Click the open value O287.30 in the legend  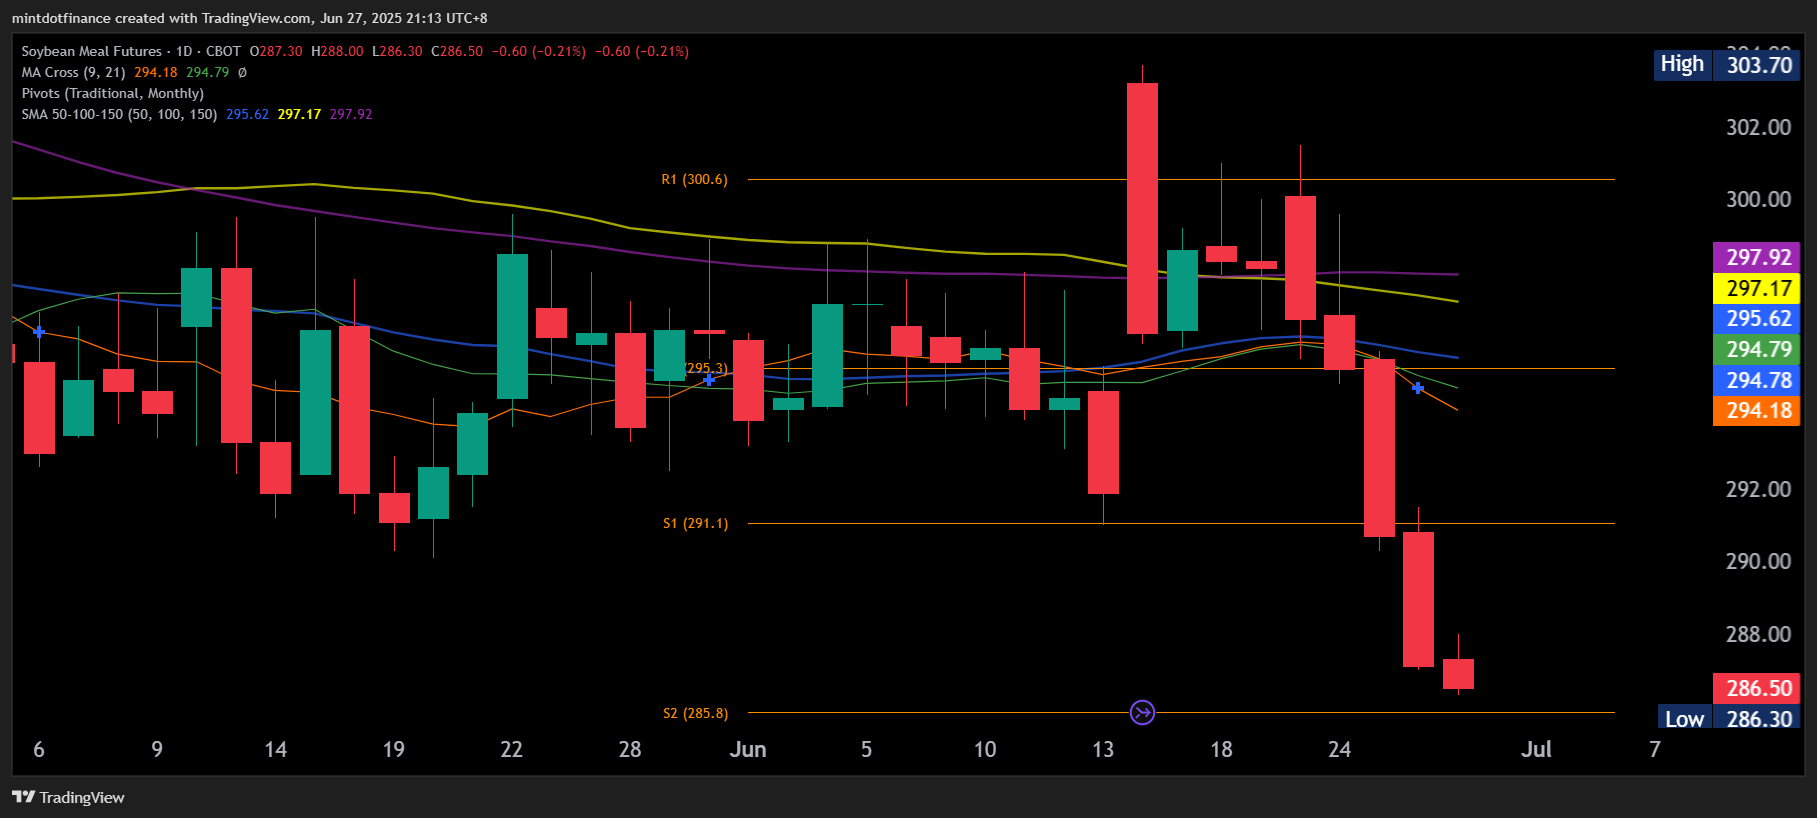coord(276,51)
